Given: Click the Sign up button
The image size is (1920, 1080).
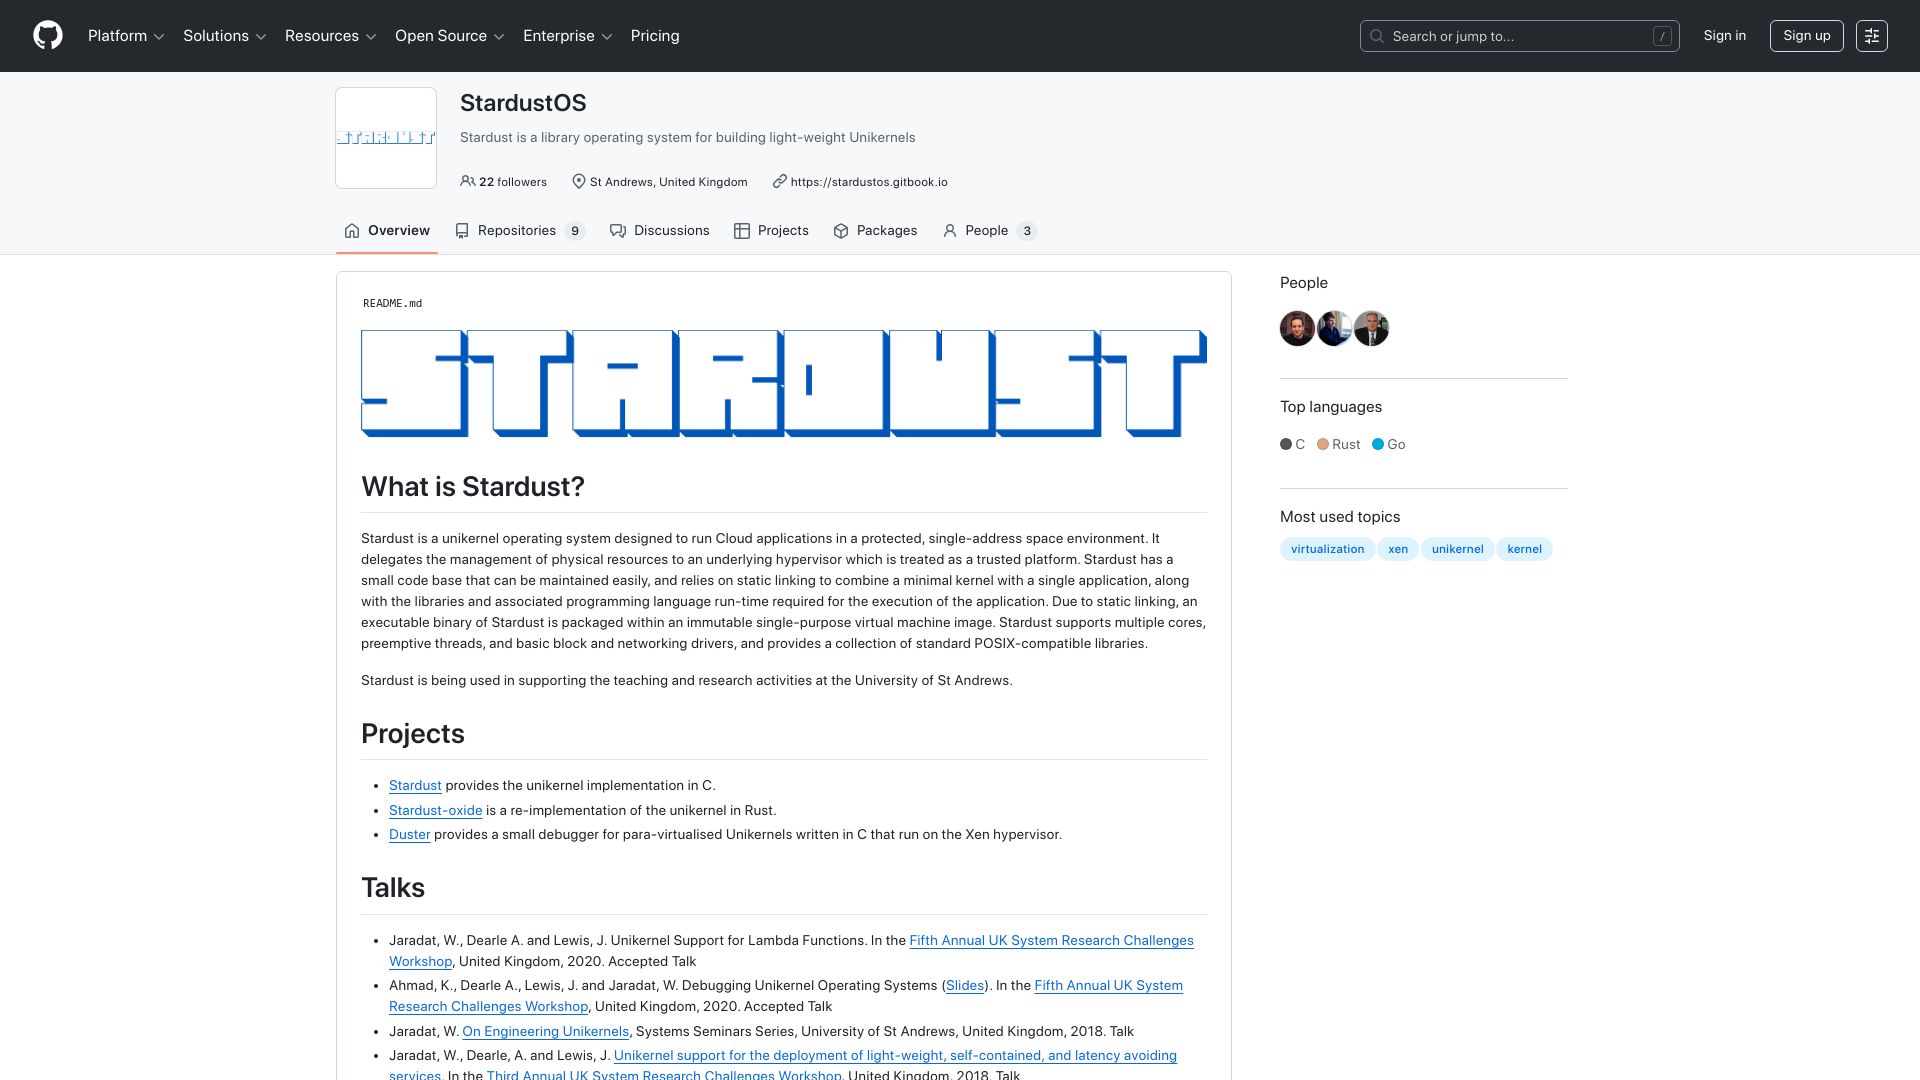Looking at the screenshot, I should (x=1806, y=36).
